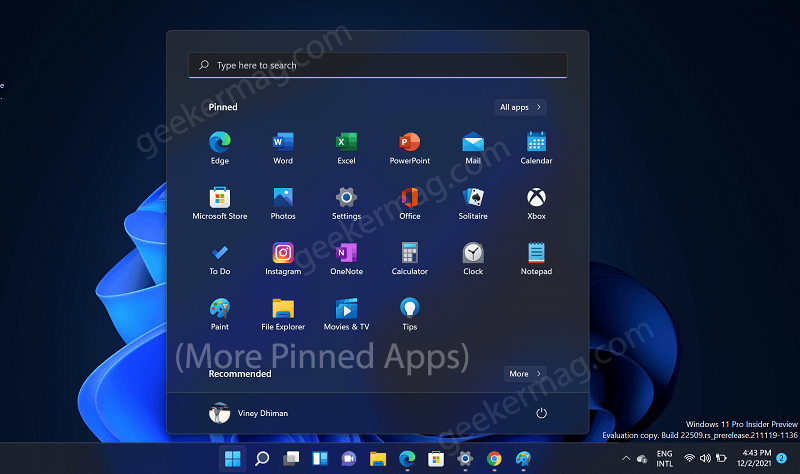Viewport: 800px width, 474px height.
Task: Open Edge from pinned apps
Action: [220, 147]
